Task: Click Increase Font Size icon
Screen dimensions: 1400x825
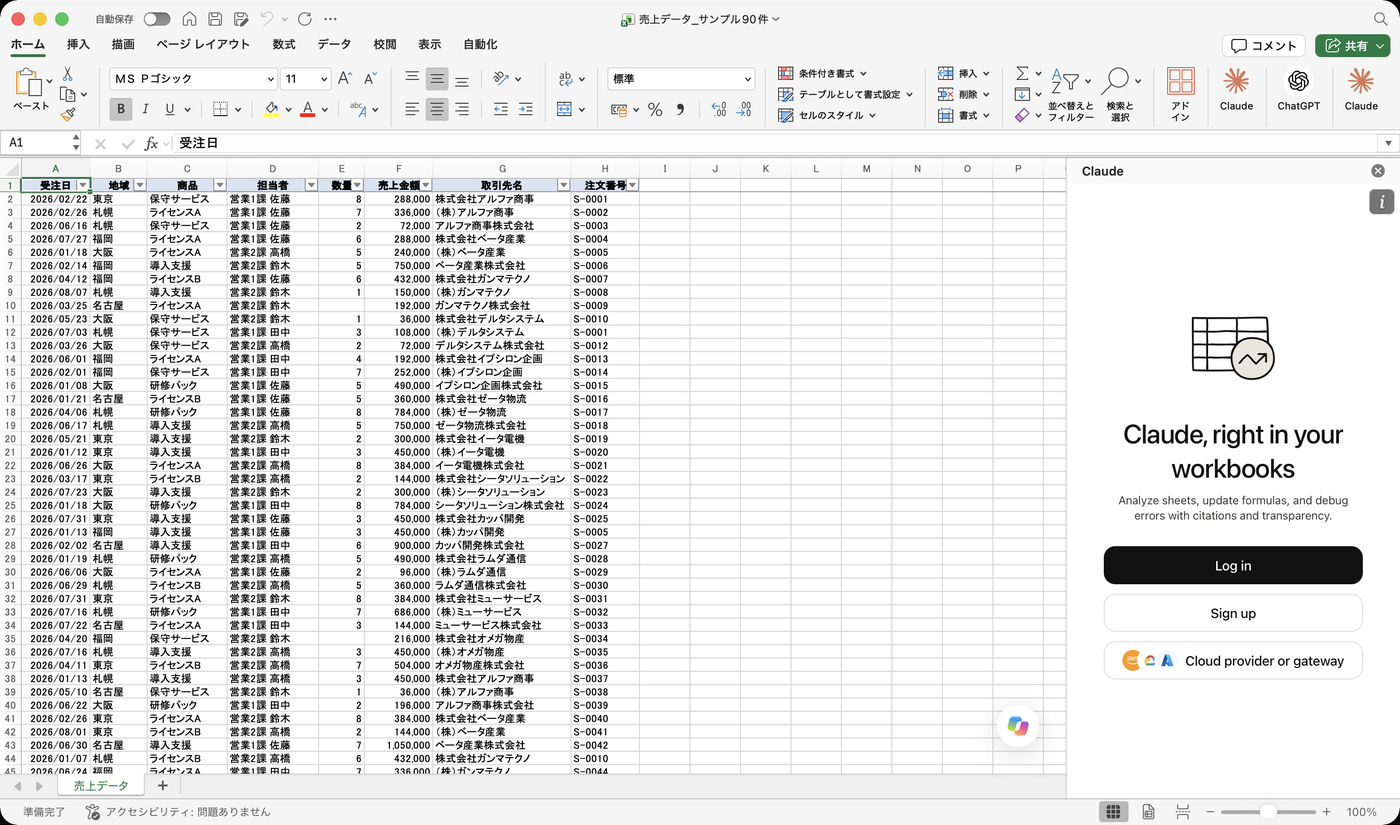Action: [345, 79]
